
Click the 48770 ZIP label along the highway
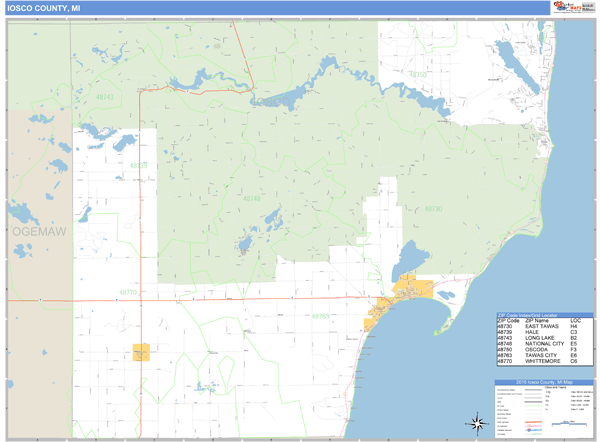pos(128,292)
